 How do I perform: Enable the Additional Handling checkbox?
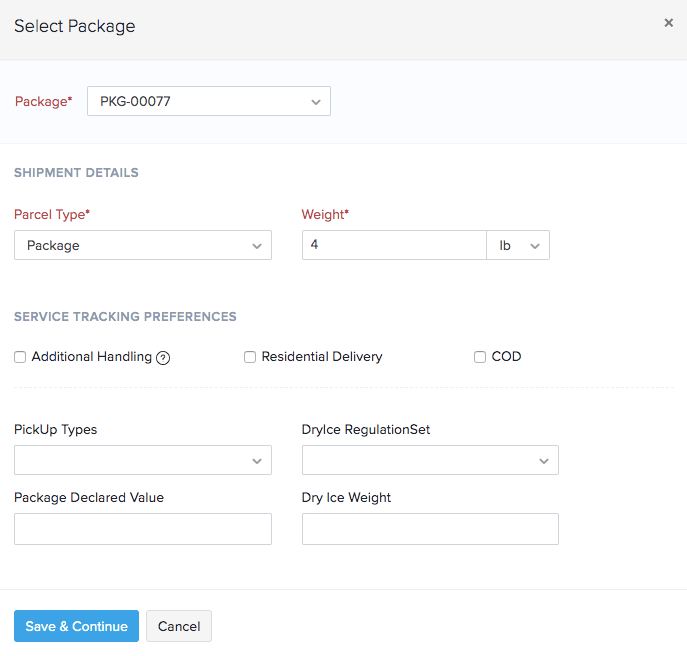click(20, 357)
